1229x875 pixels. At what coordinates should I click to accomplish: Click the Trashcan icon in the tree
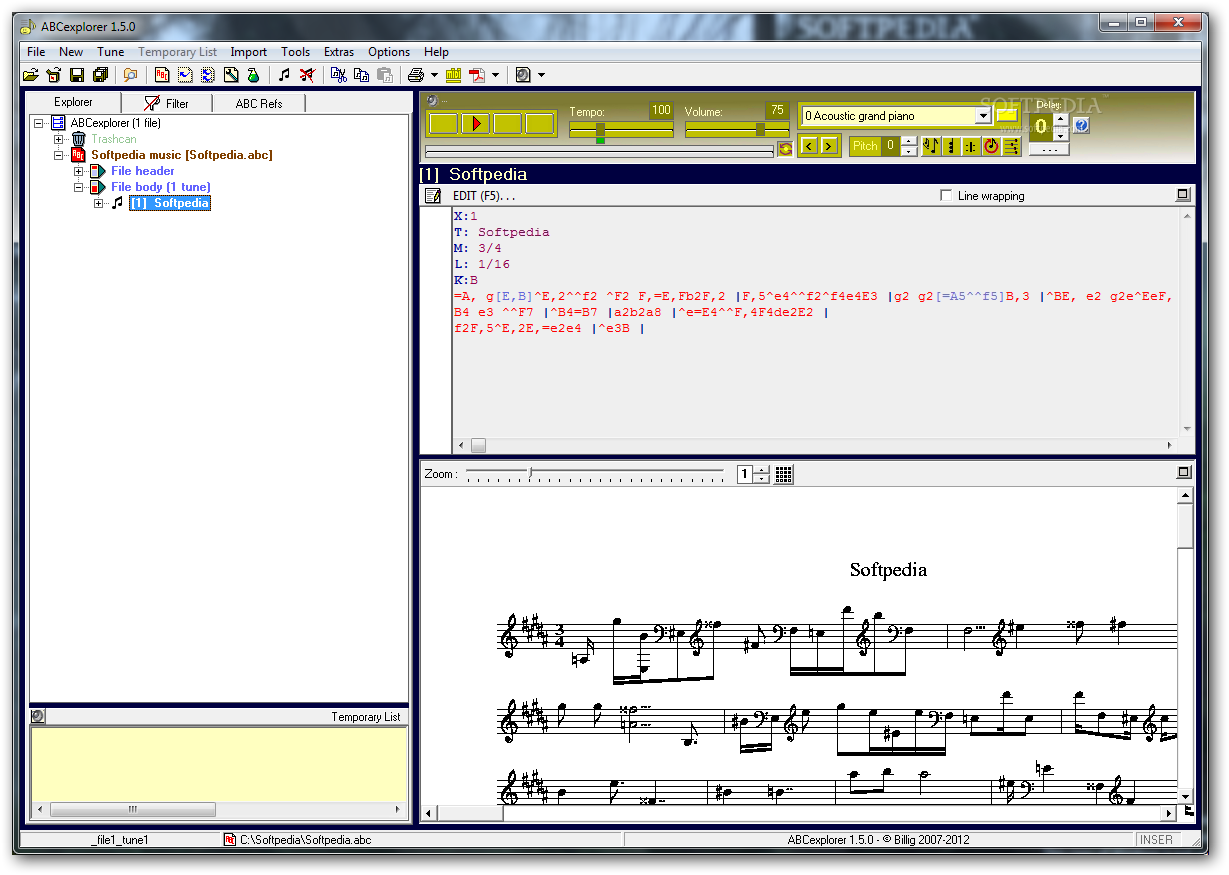tap(78, 139)
